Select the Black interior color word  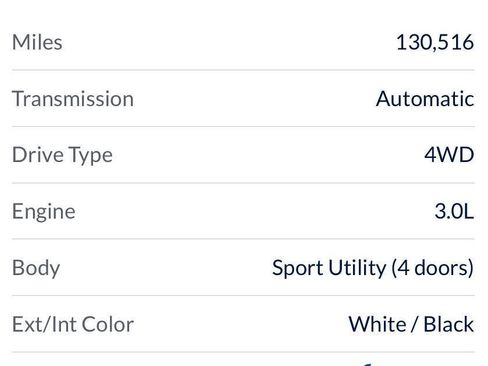[x=449, y=324]
